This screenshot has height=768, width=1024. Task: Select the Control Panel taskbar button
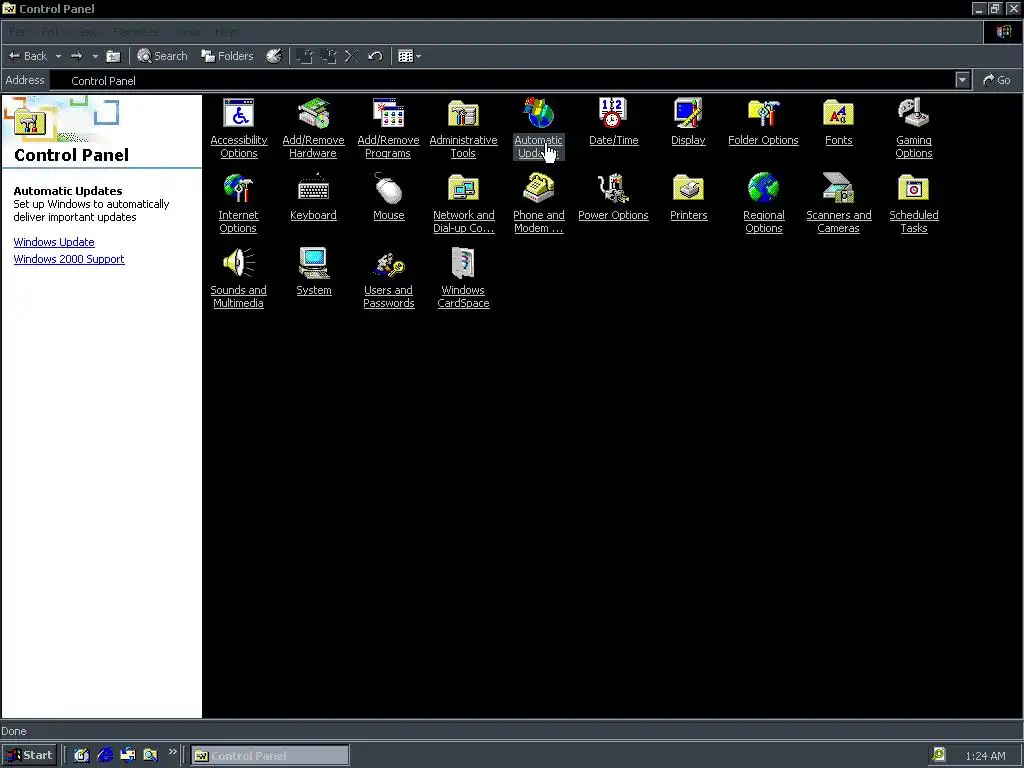point(270,756)
